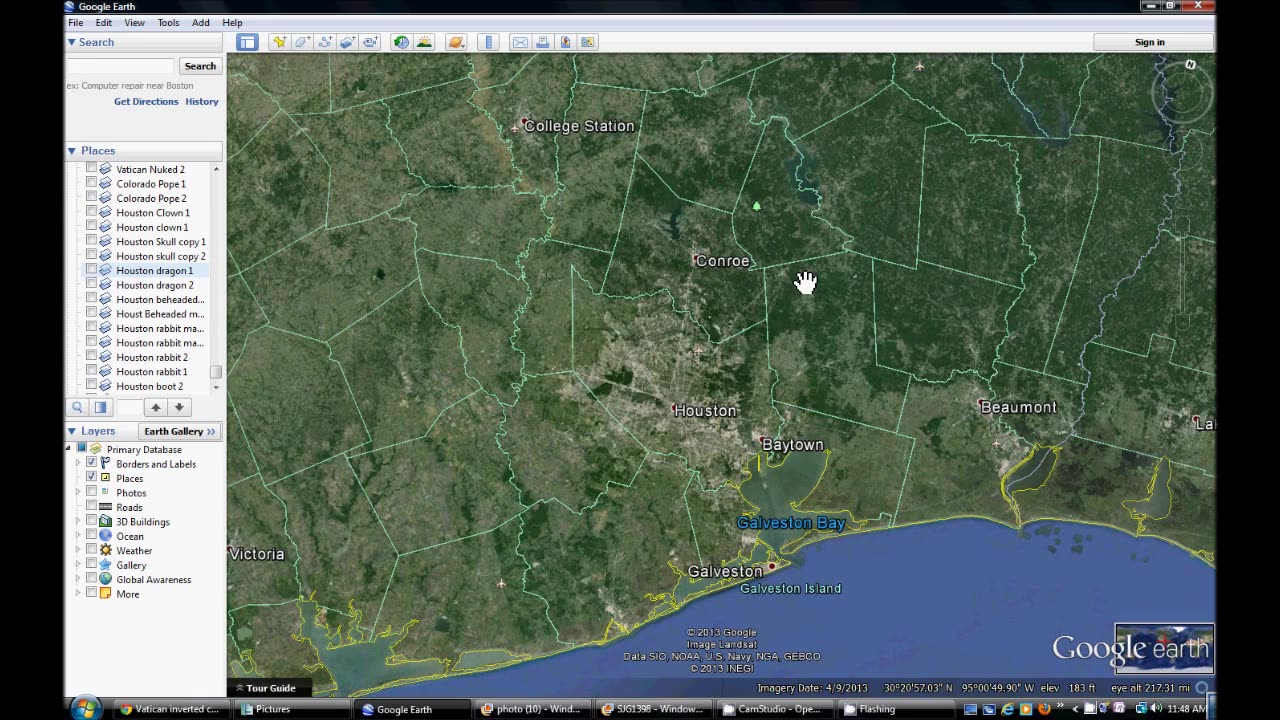
Task: Click the Add Image Overlay tool
Action: (347, 42)
